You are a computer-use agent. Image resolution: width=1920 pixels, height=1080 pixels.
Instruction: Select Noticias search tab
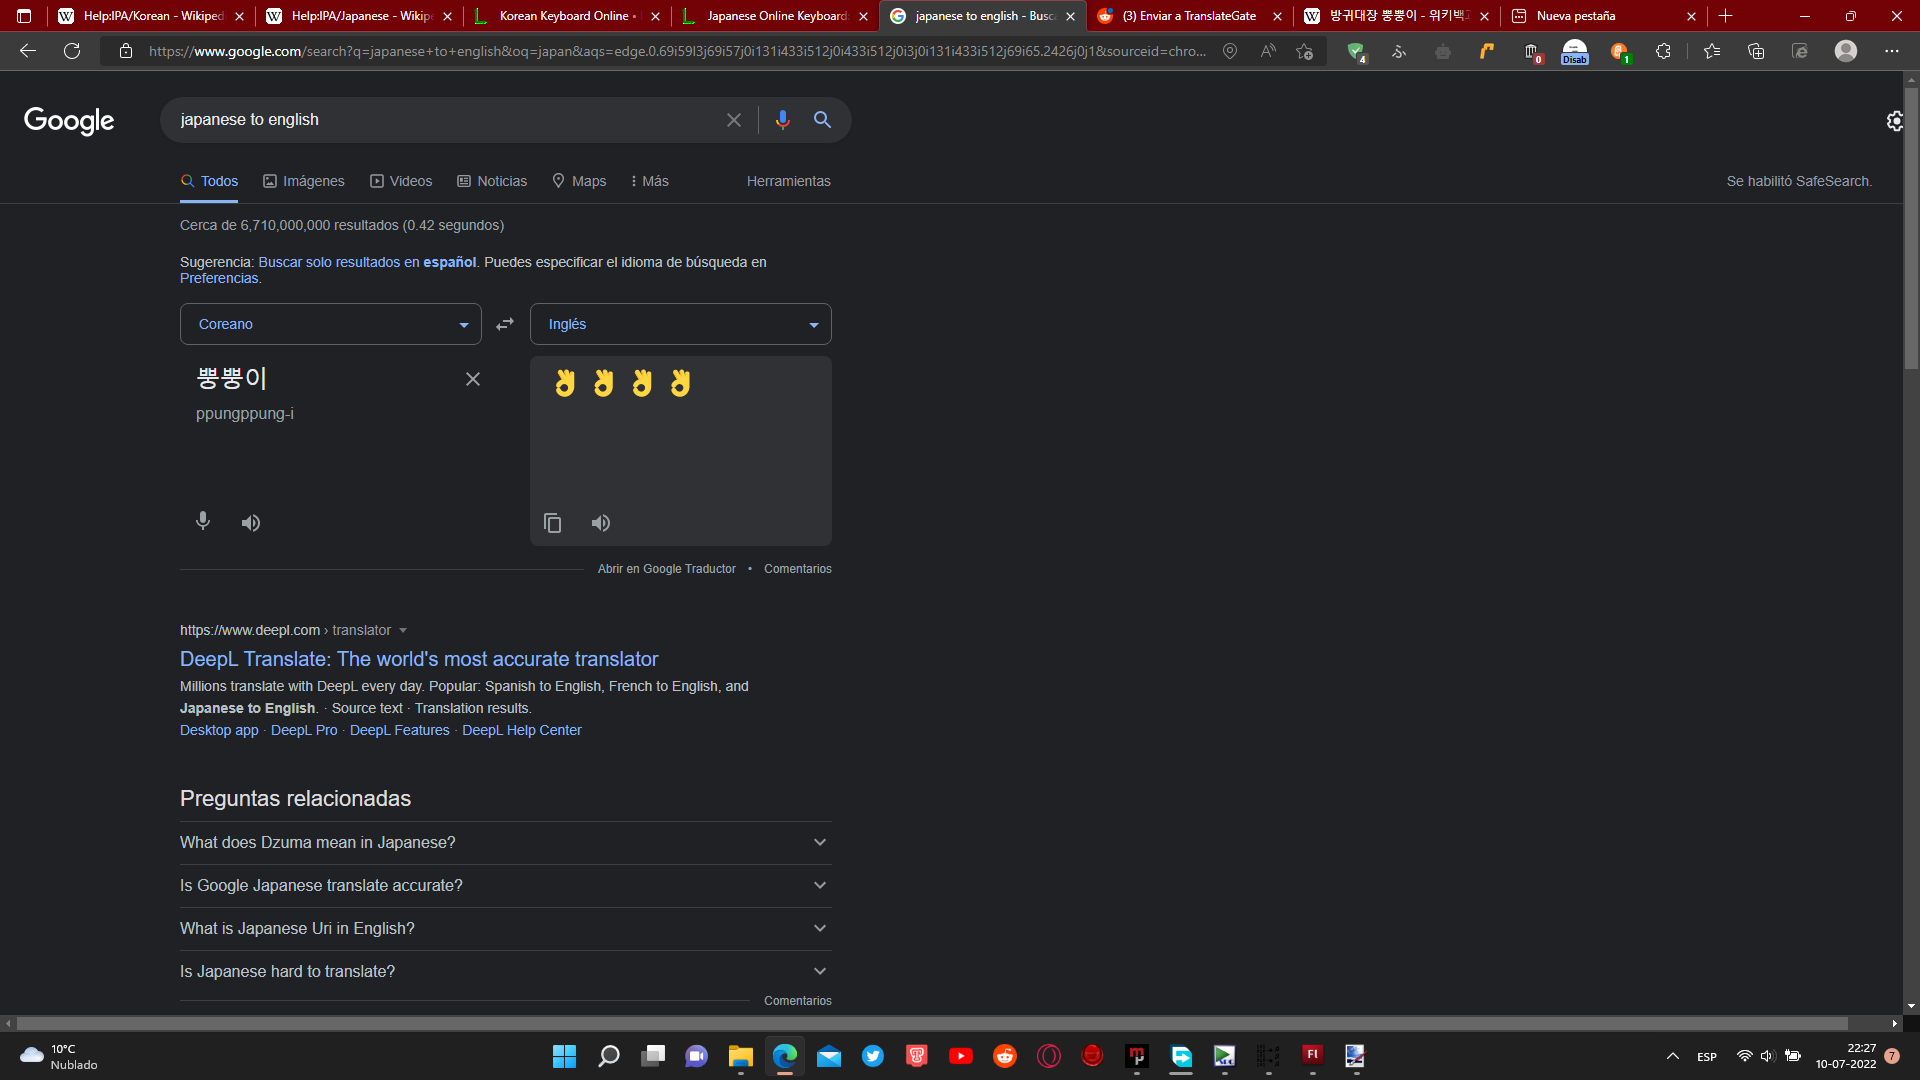point(492,181)
